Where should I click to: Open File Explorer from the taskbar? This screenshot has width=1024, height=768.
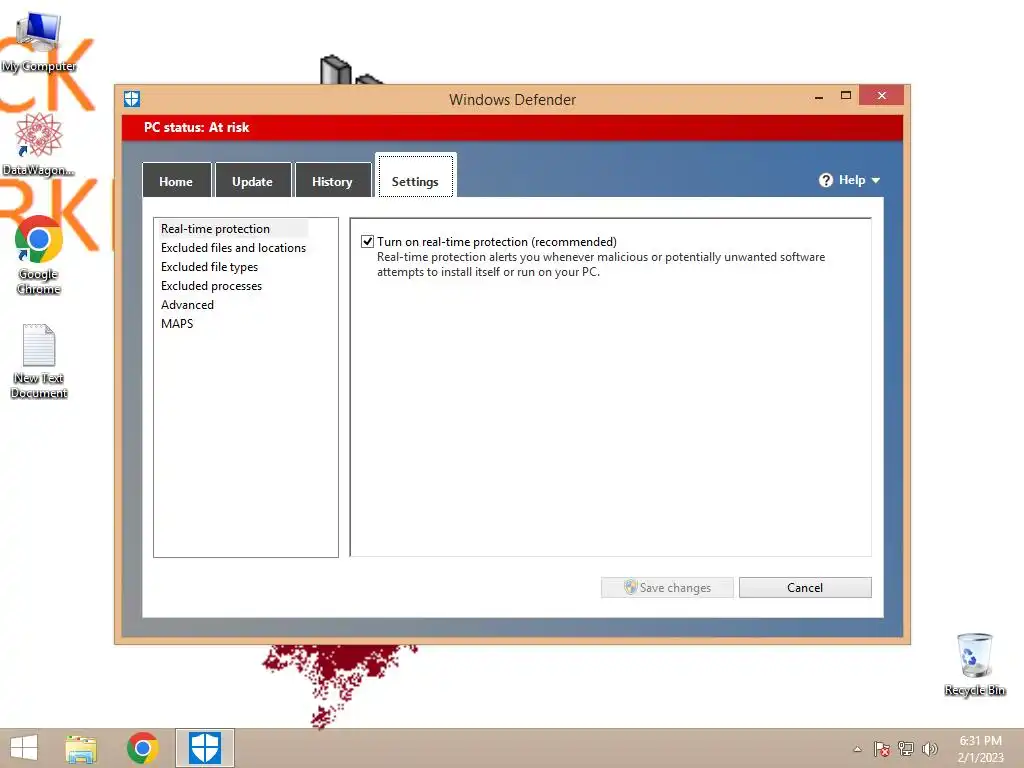click(81, 748)
